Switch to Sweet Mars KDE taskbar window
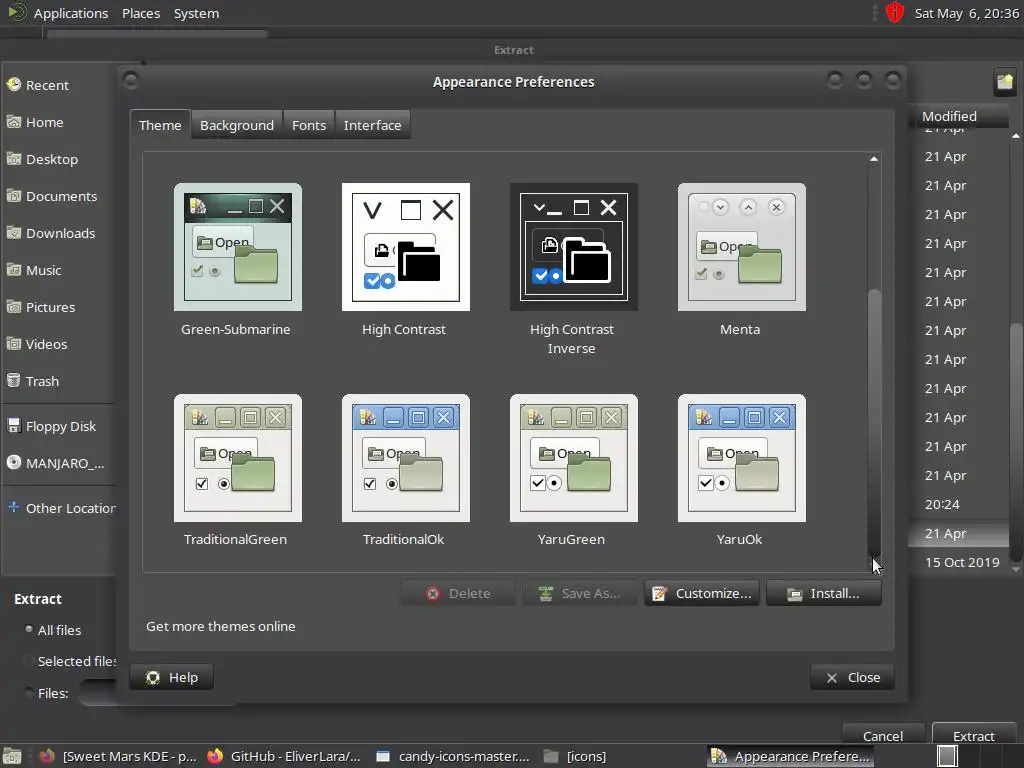Image resolution: width=1024 pixels, height=768 pixels. [x=118, y=756]
